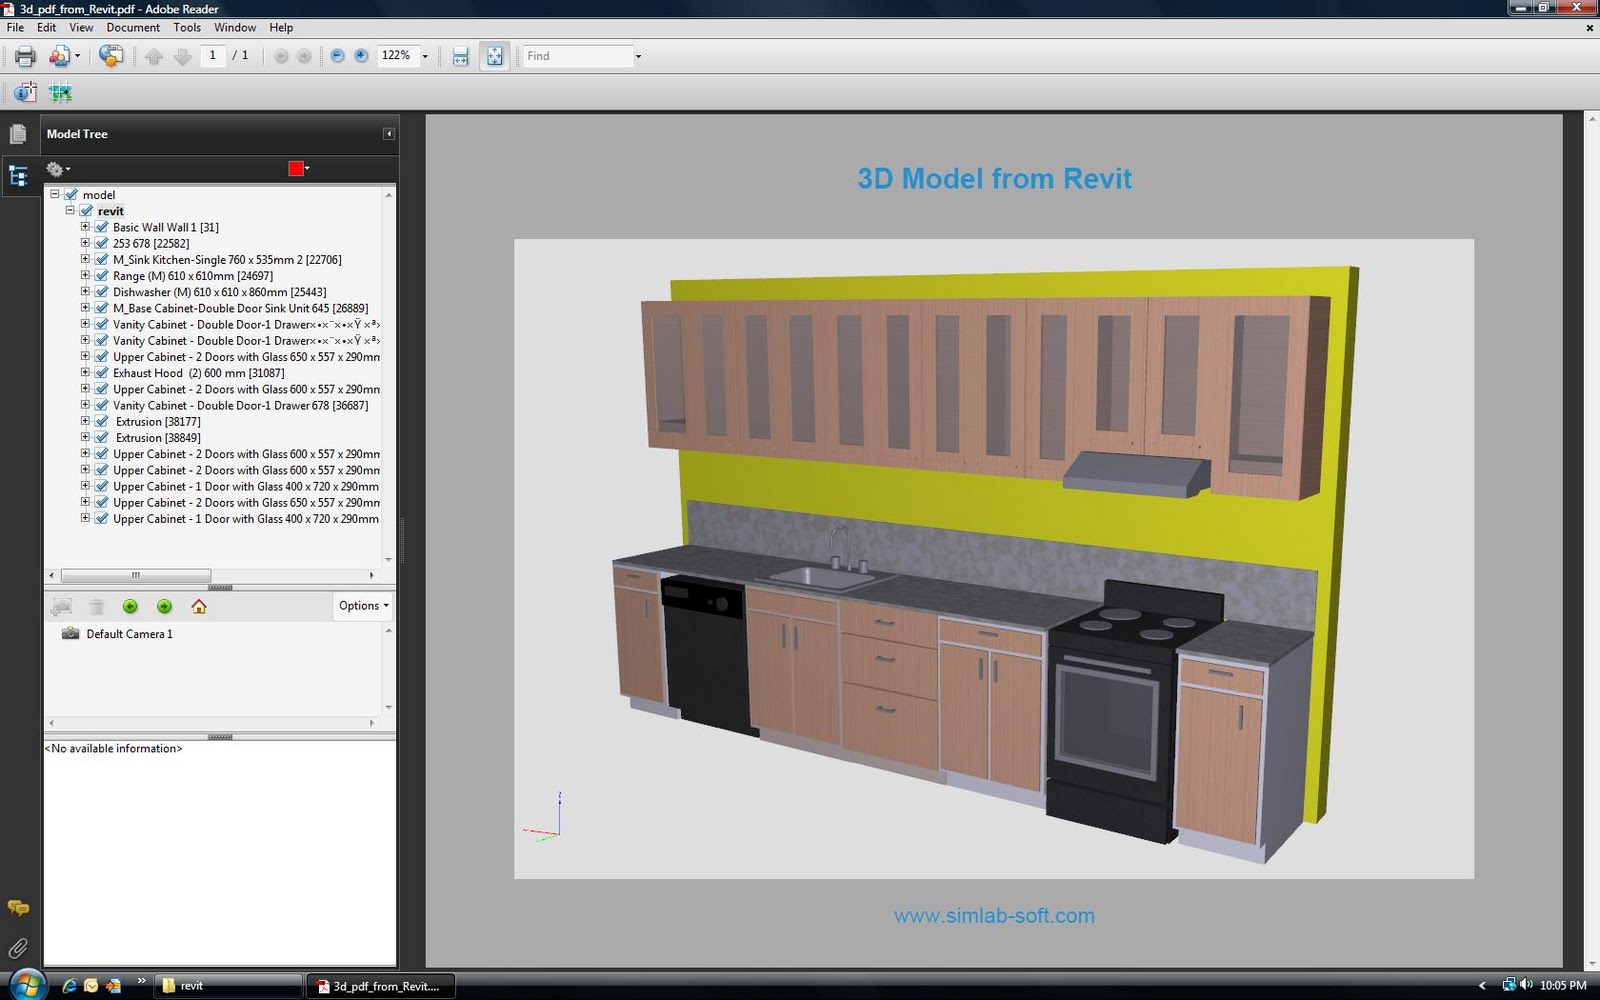Click into the Find text field
This screenshot has width=1600, height=1000.
click(578, 56)
